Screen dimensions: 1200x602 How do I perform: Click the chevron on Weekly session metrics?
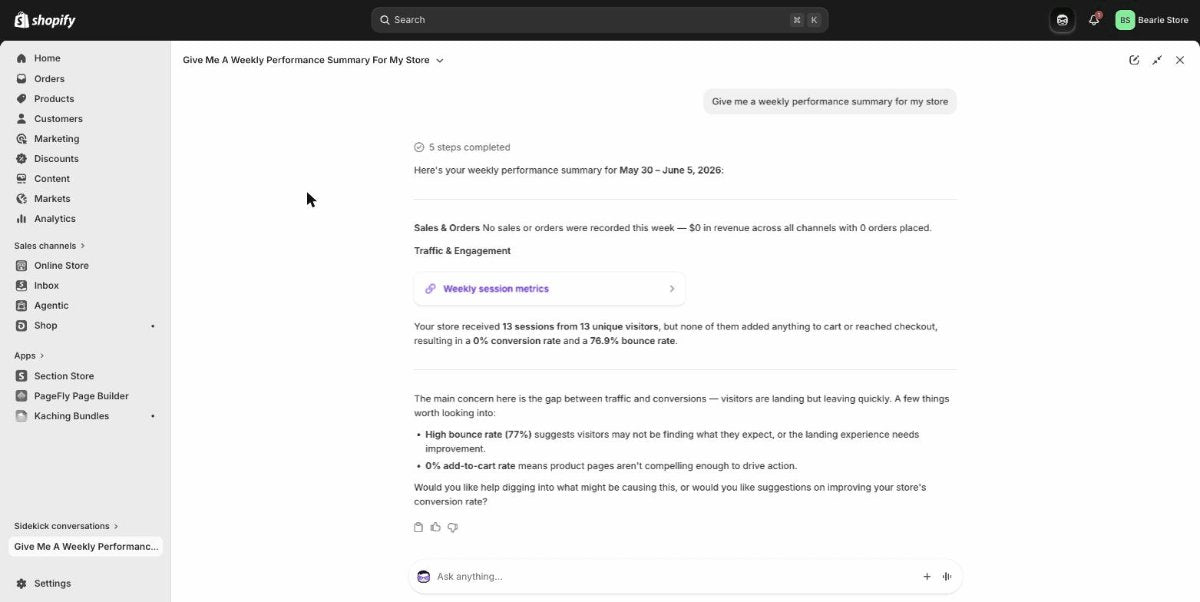click(672, 289)
